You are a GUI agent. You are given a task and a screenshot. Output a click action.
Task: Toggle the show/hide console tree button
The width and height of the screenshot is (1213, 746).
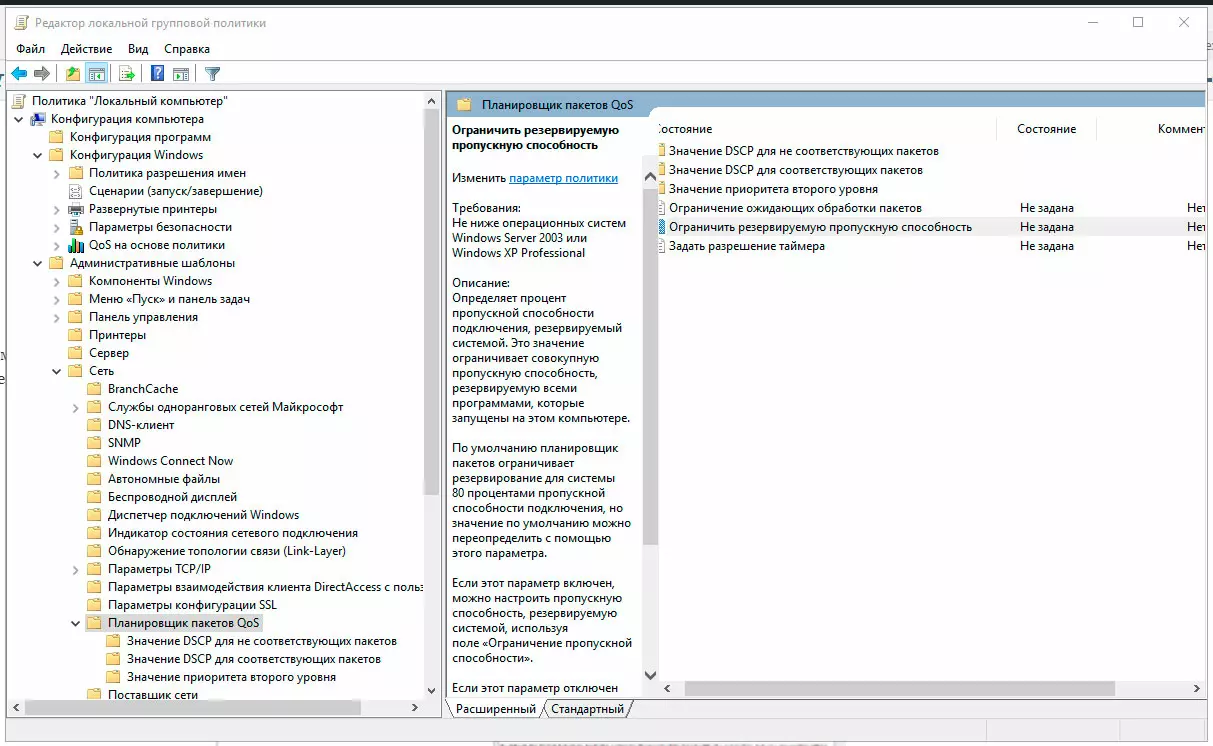(97, 73)
